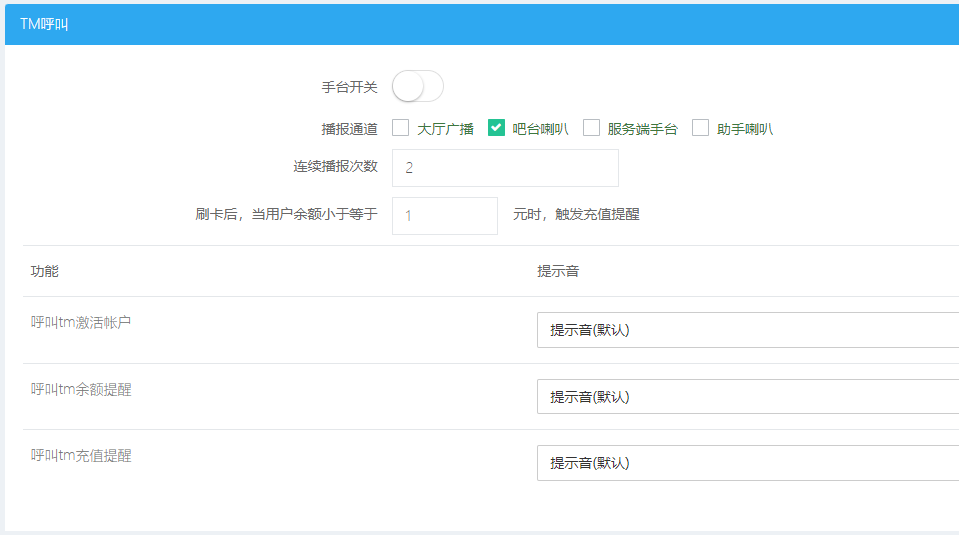Click the 提示音 column header

(x=558, y=271)
